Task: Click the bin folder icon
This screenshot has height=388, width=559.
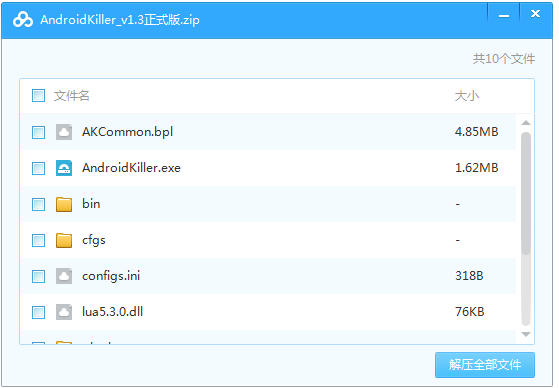Action: pos(64,204)
